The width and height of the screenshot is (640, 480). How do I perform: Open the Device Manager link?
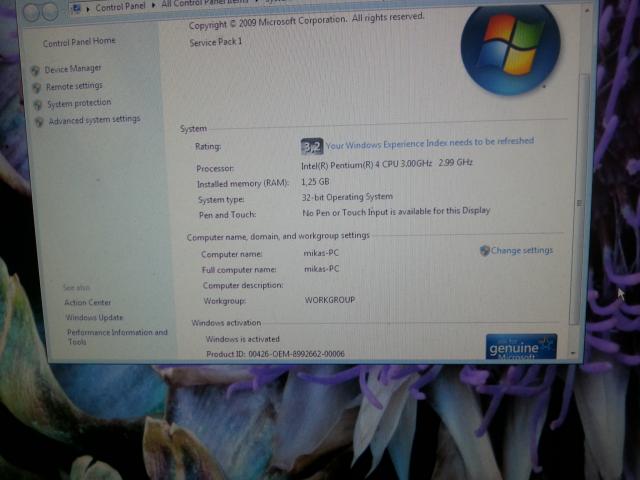[73, 69]
